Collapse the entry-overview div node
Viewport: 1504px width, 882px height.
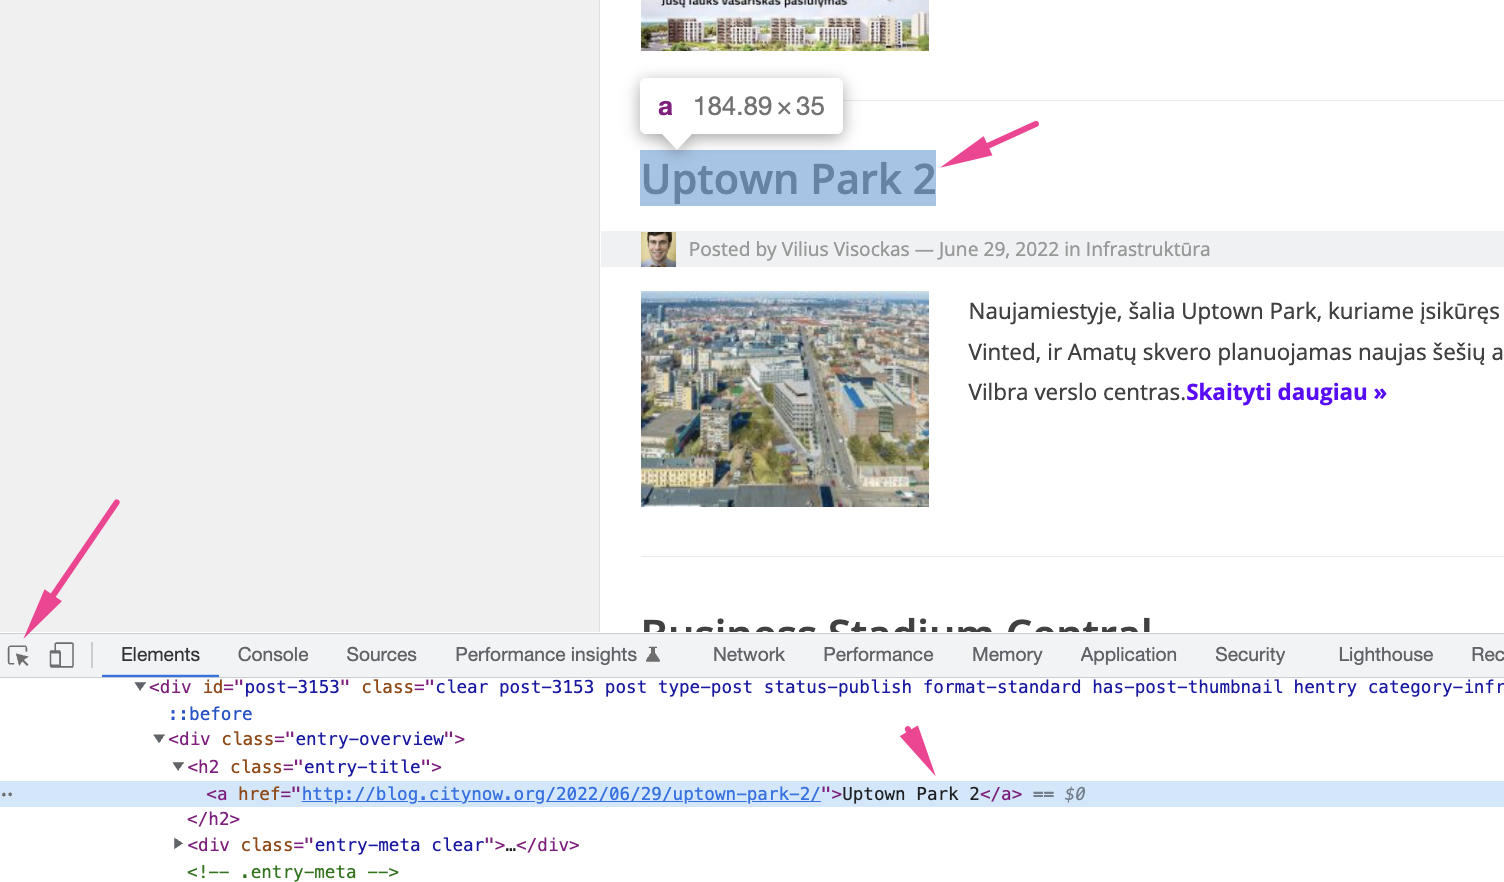point(159,739)
